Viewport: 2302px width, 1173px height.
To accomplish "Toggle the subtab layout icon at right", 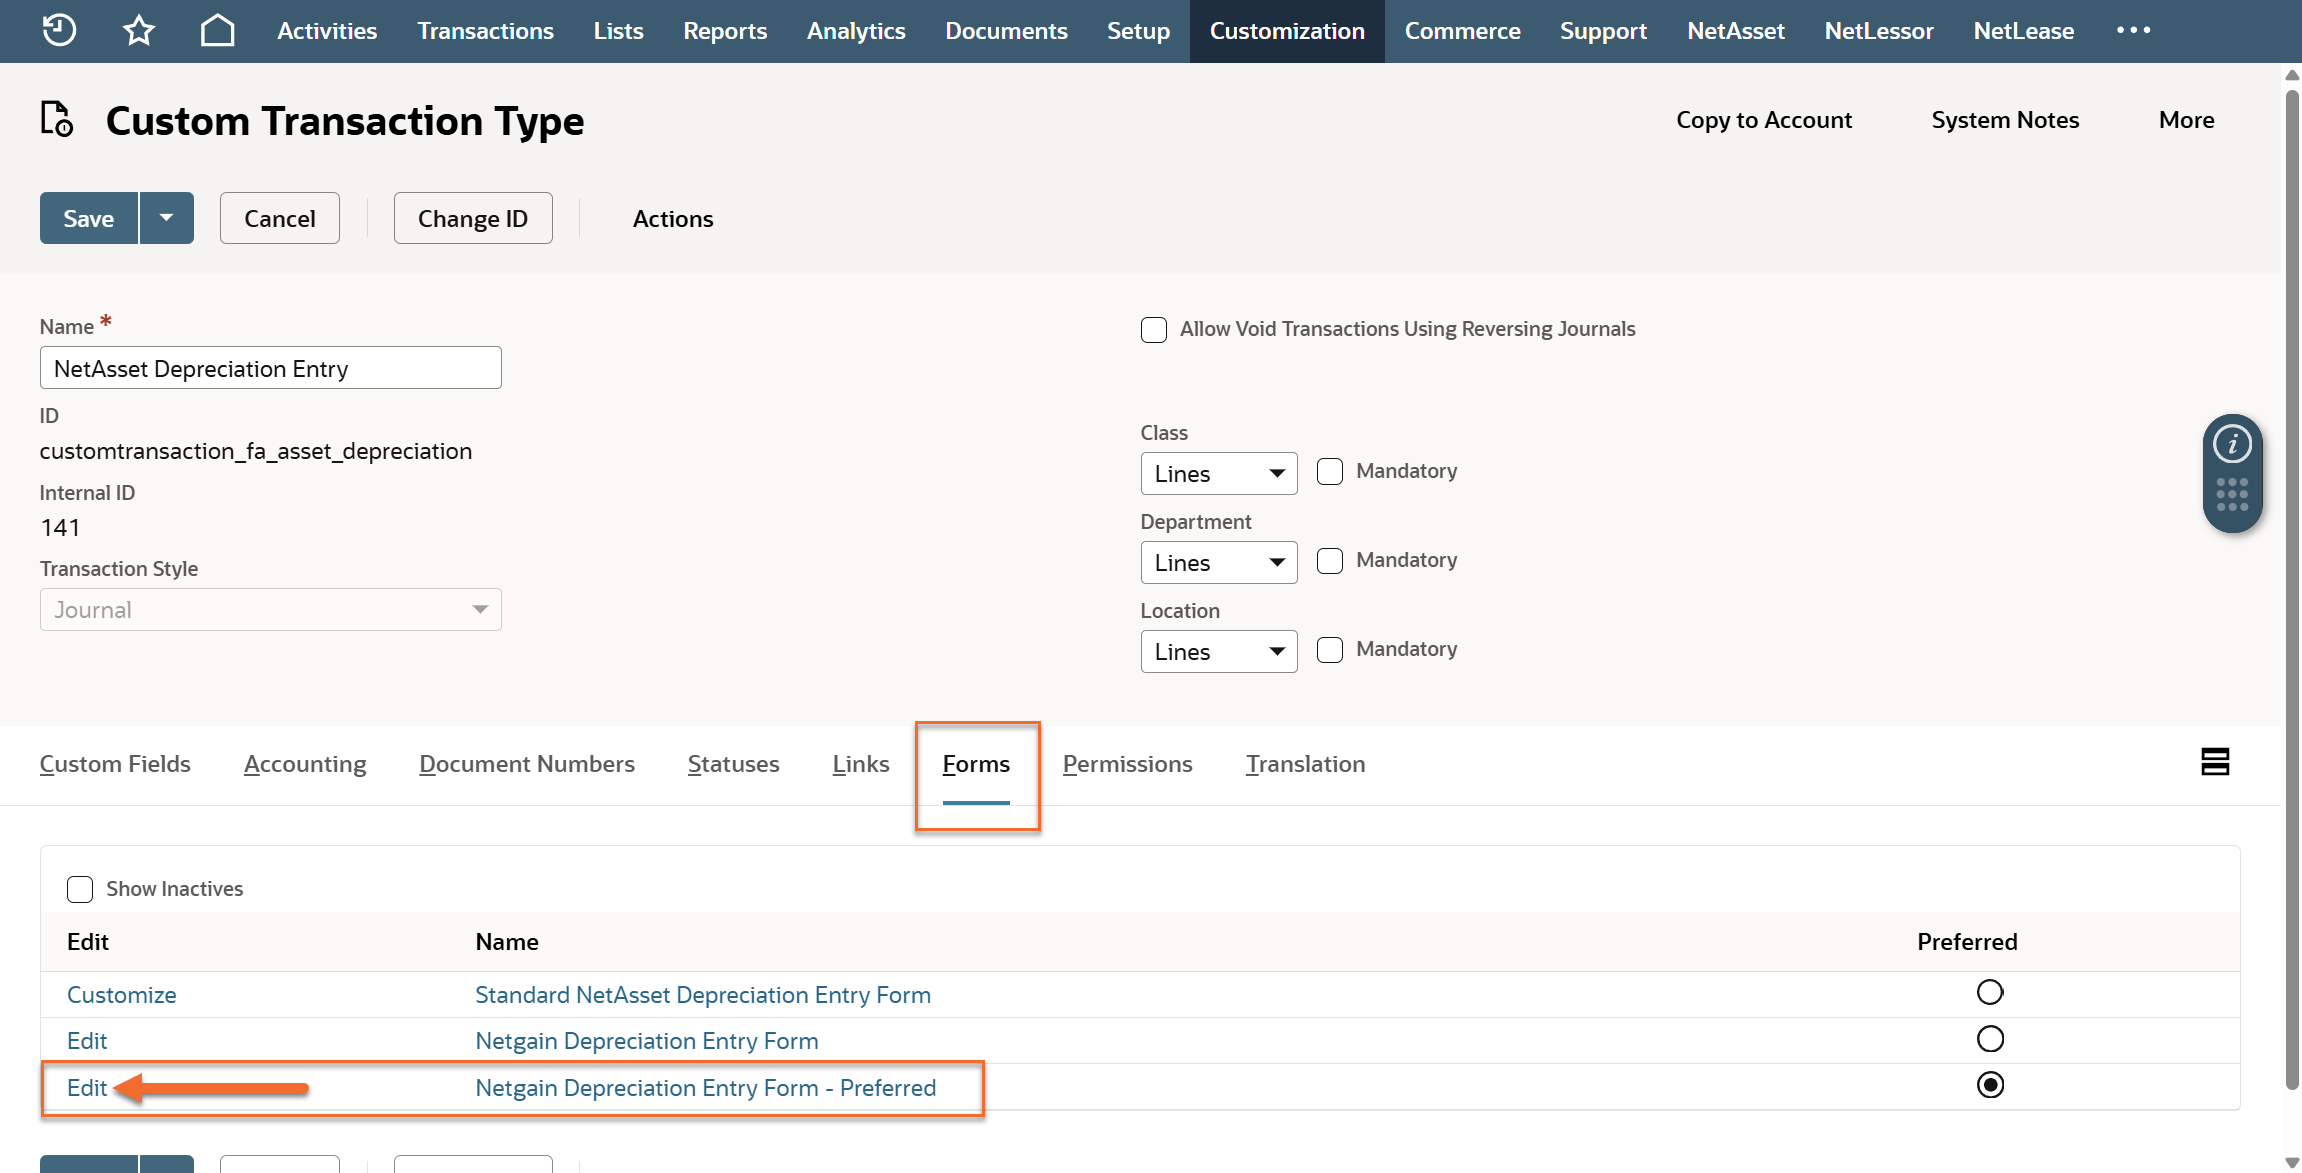I will click(x=2215, y=762).
